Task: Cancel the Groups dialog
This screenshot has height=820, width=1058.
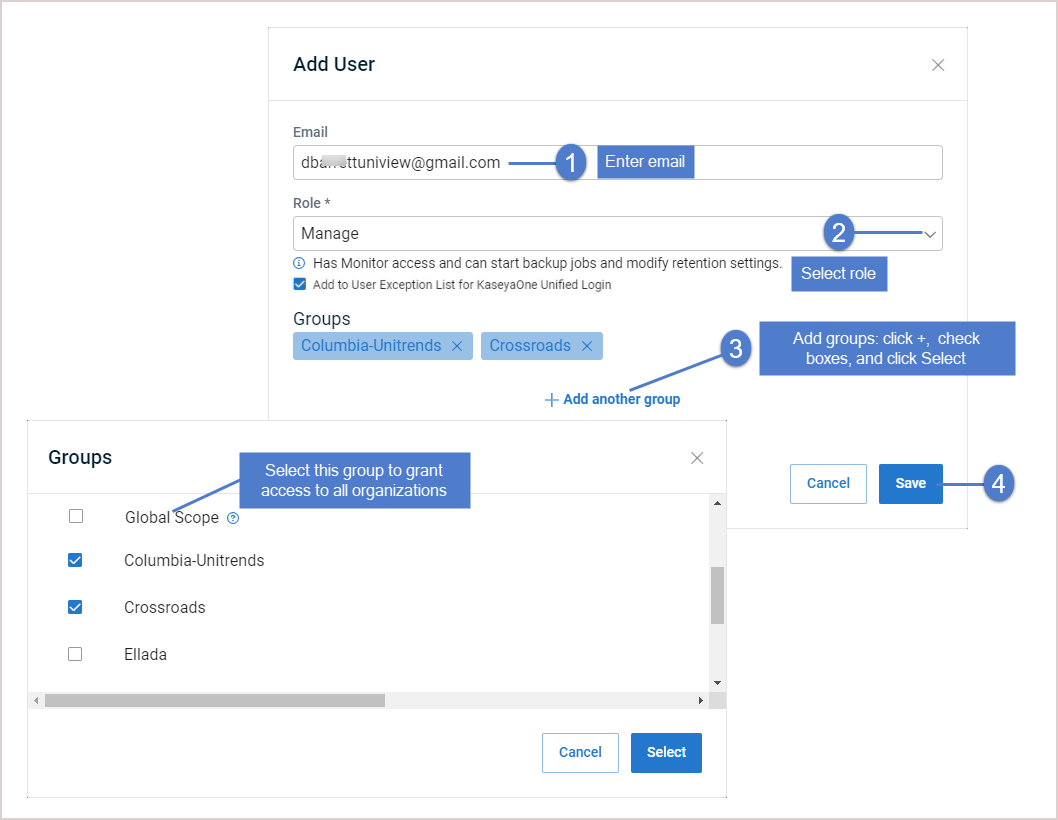Action: pos(580,753)
